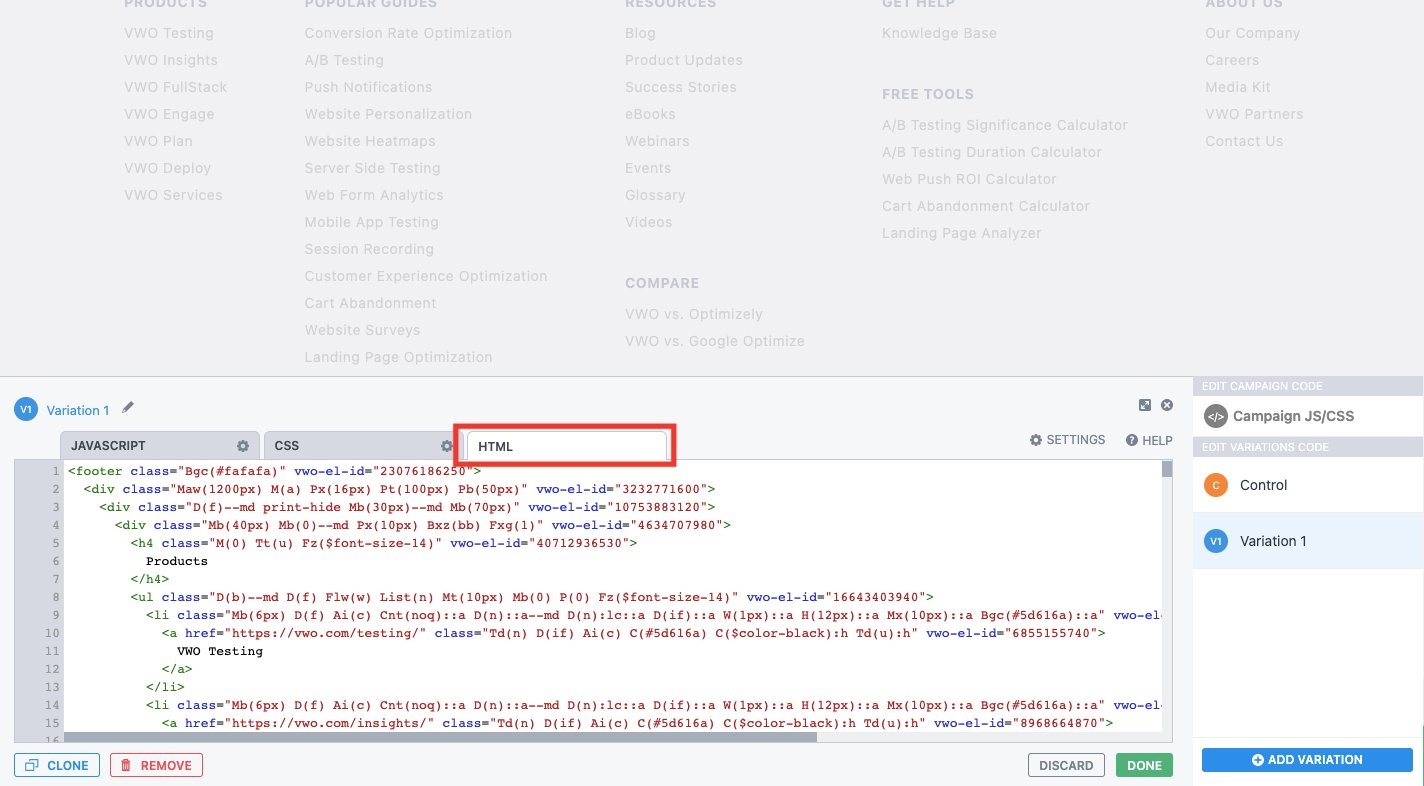Select Campaign JS/CSS code
Screen dimensions: 1424x786
(1307, 416)
